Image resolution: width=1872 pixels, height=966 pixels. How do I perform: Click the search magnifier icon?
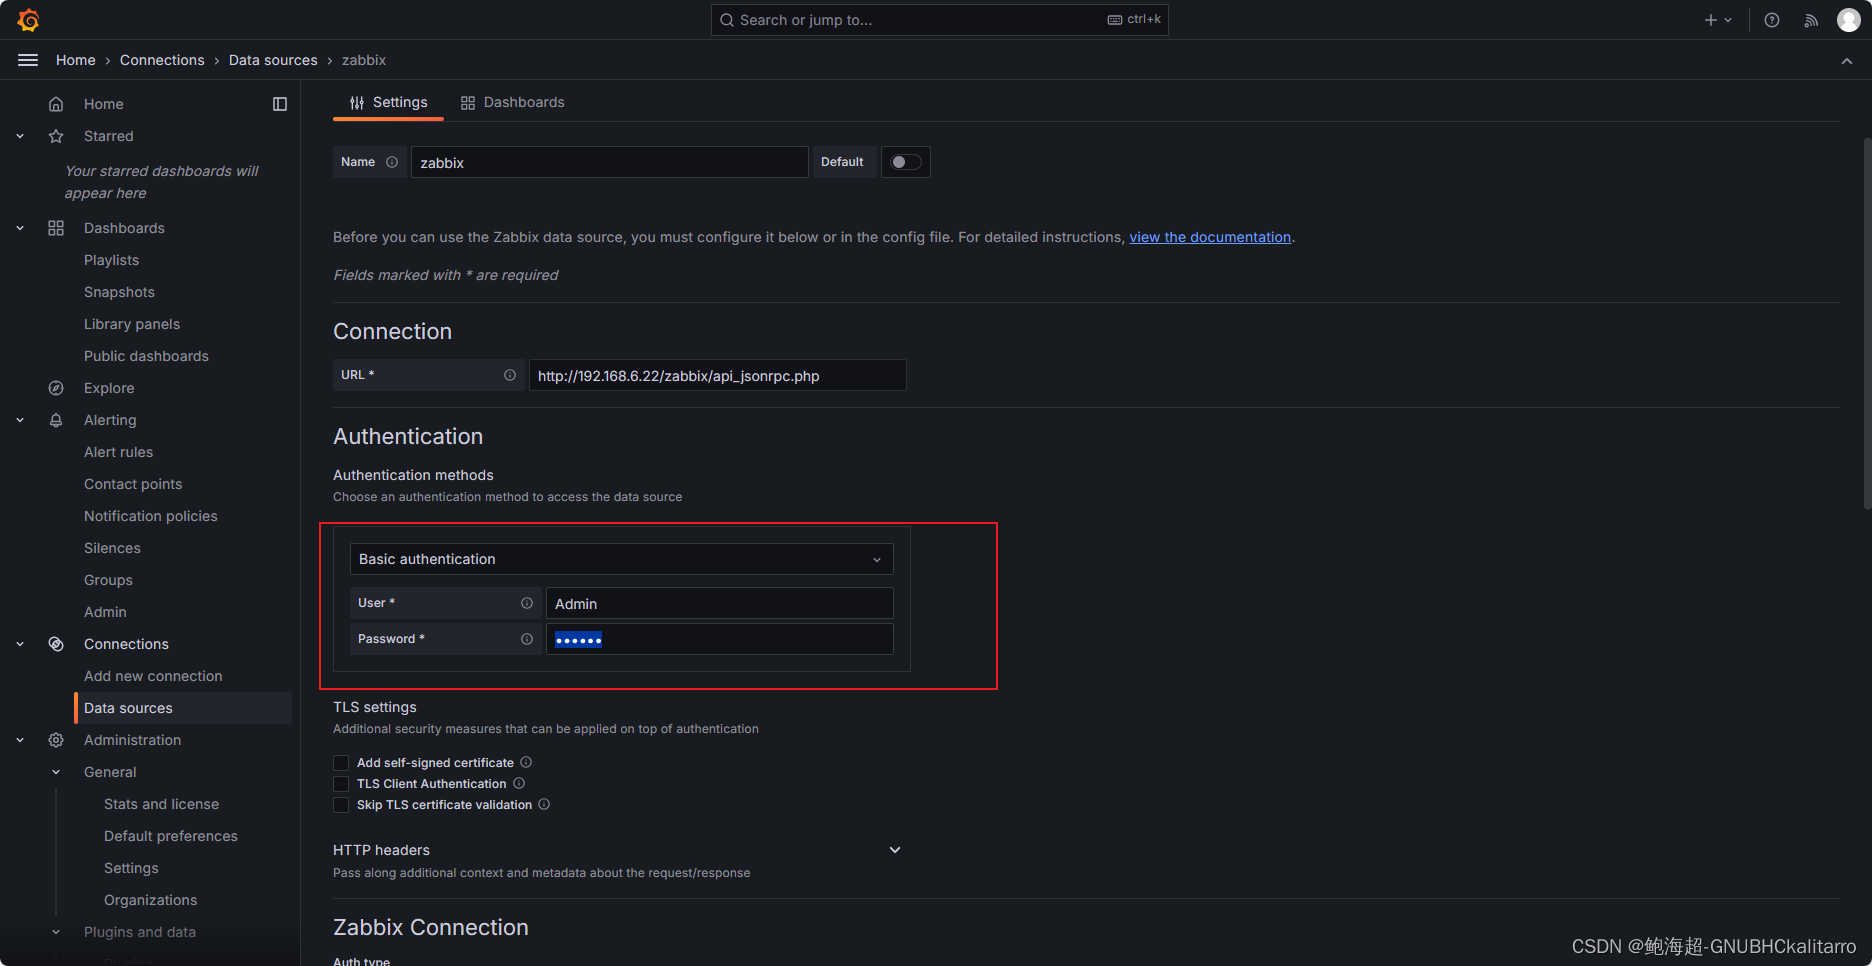coord(727,20)
